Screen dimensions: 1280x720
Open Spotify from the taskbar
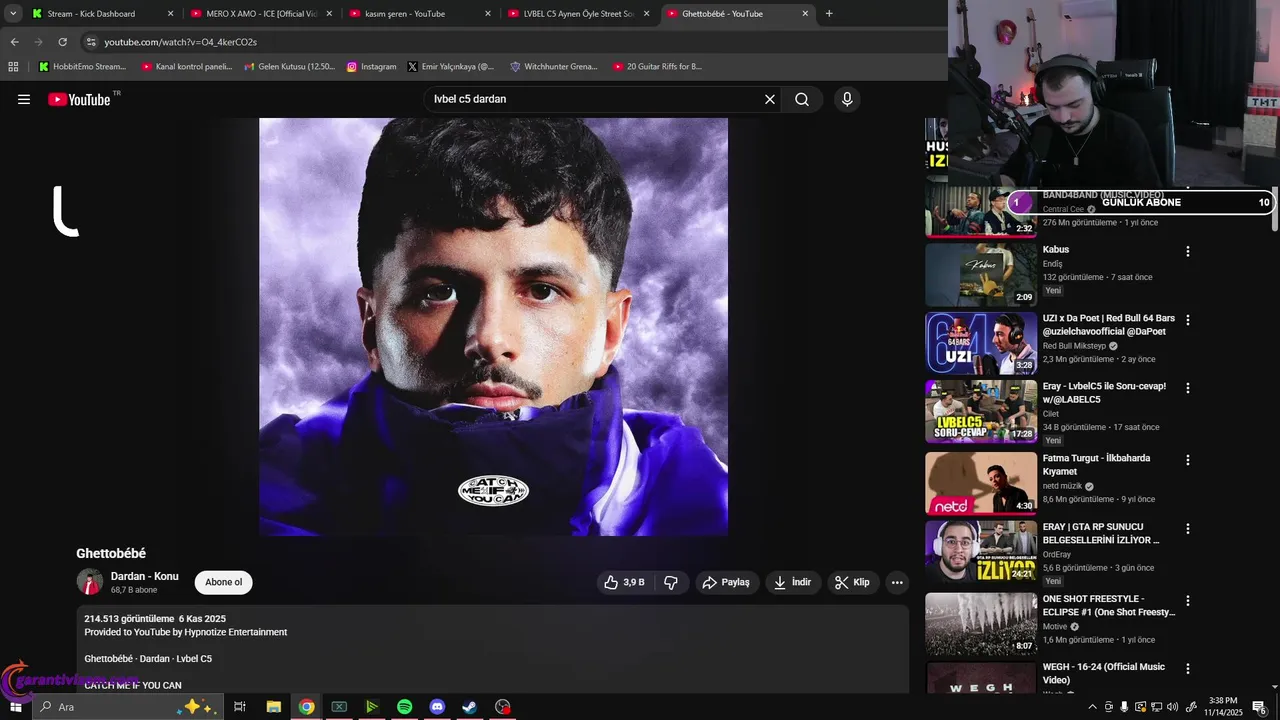click(404, 707)
